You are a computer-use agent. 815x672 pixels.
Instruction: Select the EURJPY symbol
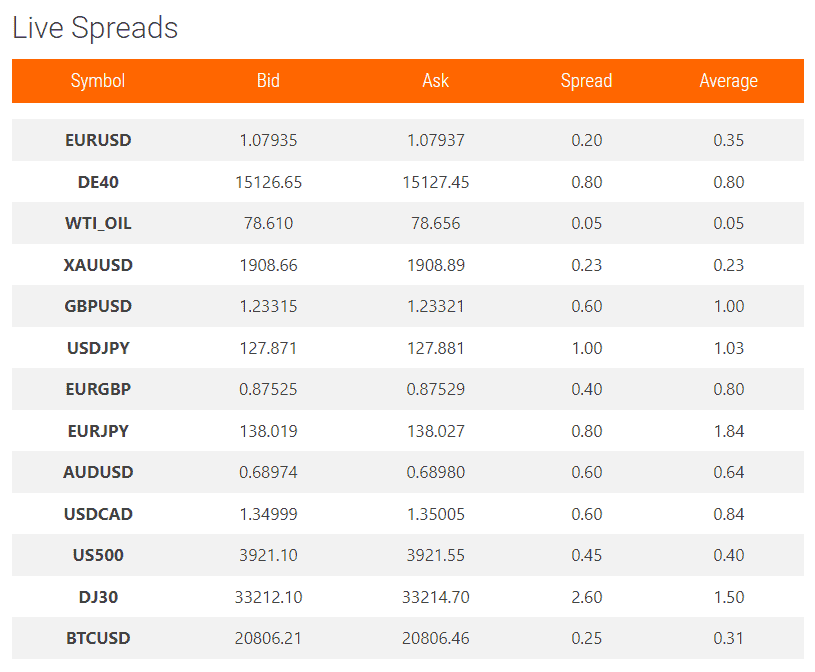pos(98,431)
